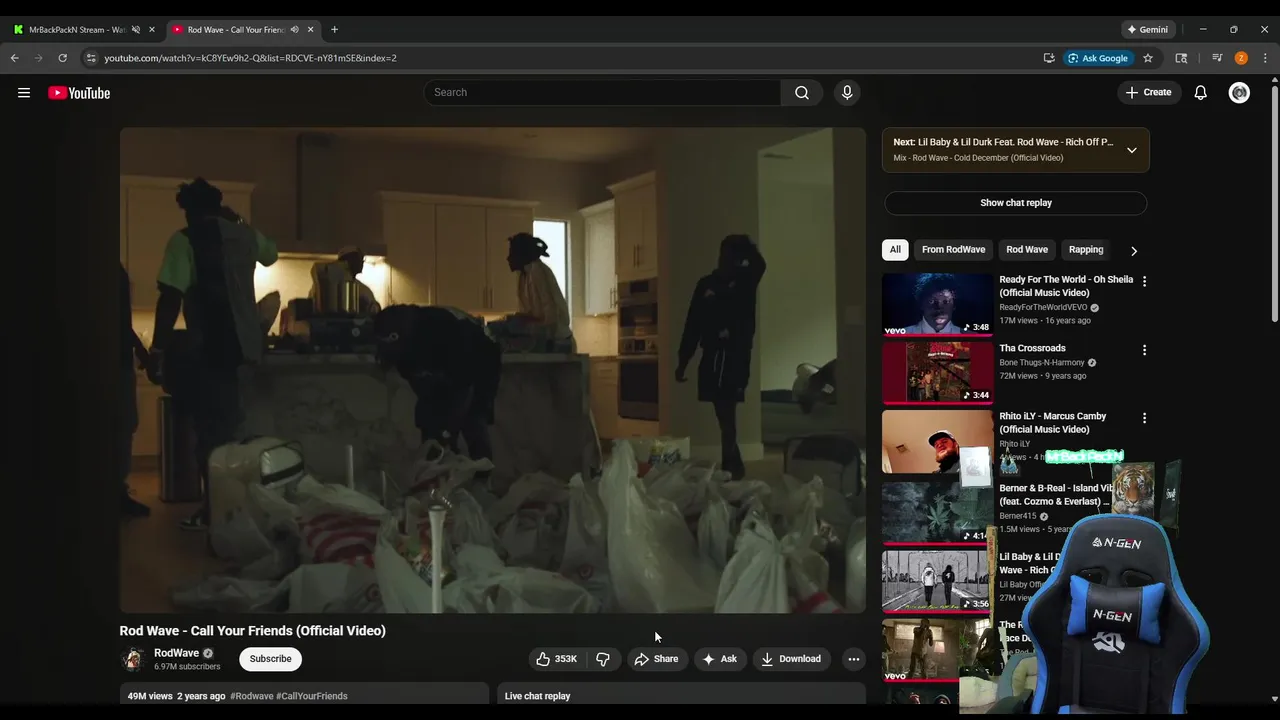
Task: Click the Live chat replay heading
Action: pyautogui.click(x=537, y=696)
